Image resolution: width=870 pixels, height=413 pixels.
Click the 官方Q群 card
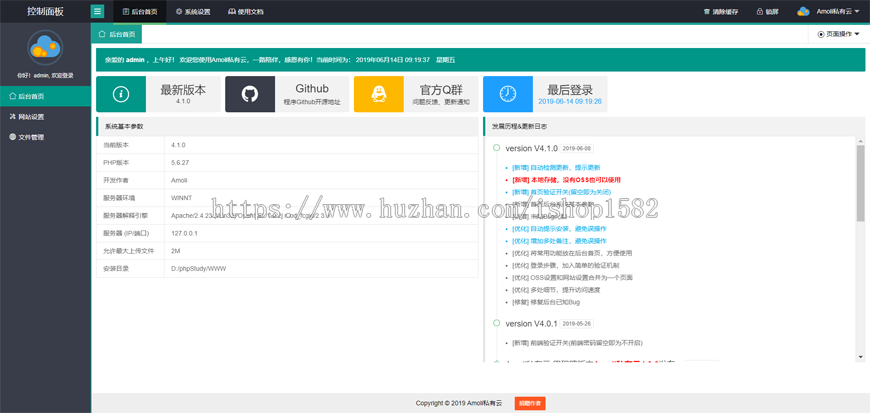tap(416, 94)
